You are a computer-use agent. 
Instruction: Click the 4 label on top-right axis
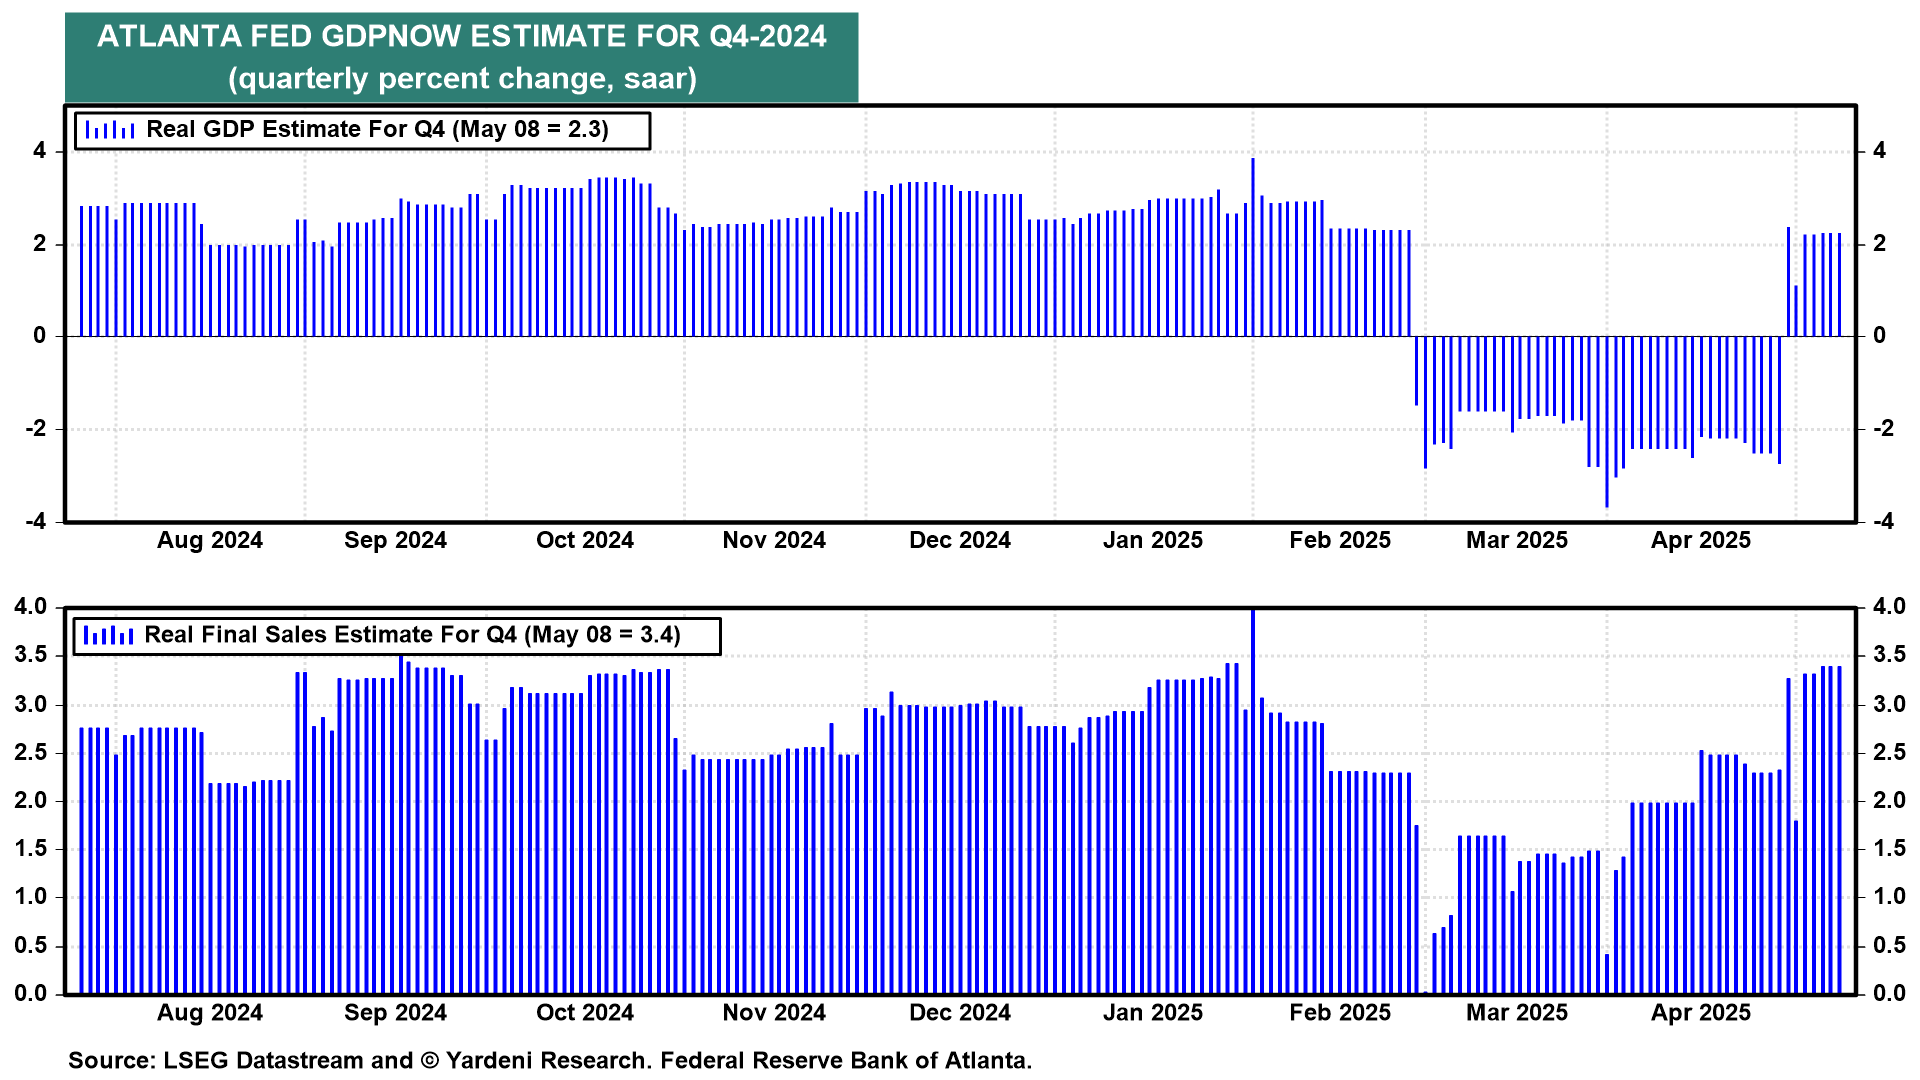(x=1879, y=151)
